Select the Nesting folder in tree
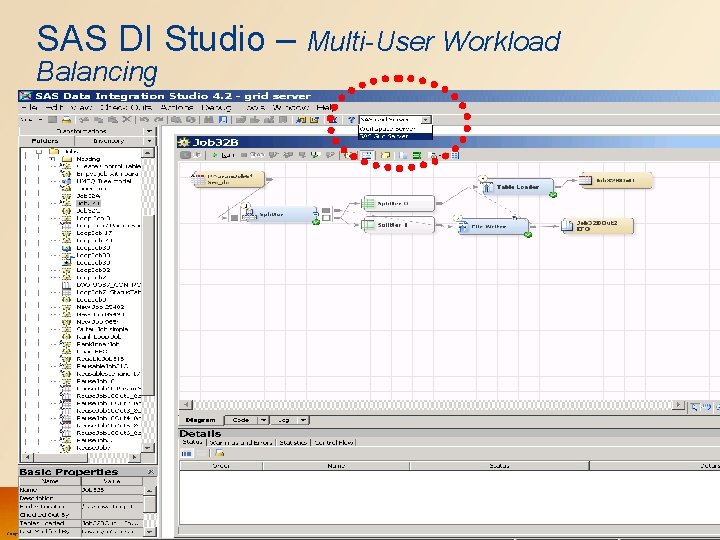Viewport: 720px width, 540px height. pos(88,159)
